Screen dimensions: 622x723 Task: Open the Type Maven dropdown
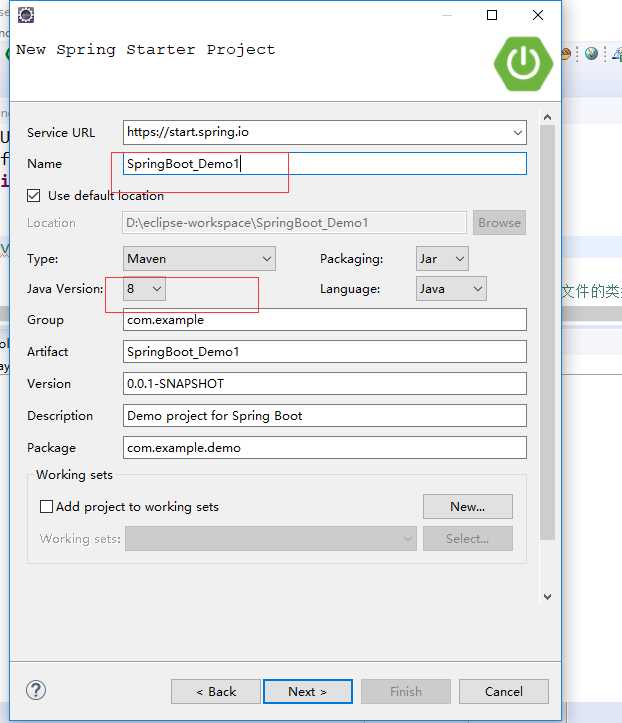[199, 259]
